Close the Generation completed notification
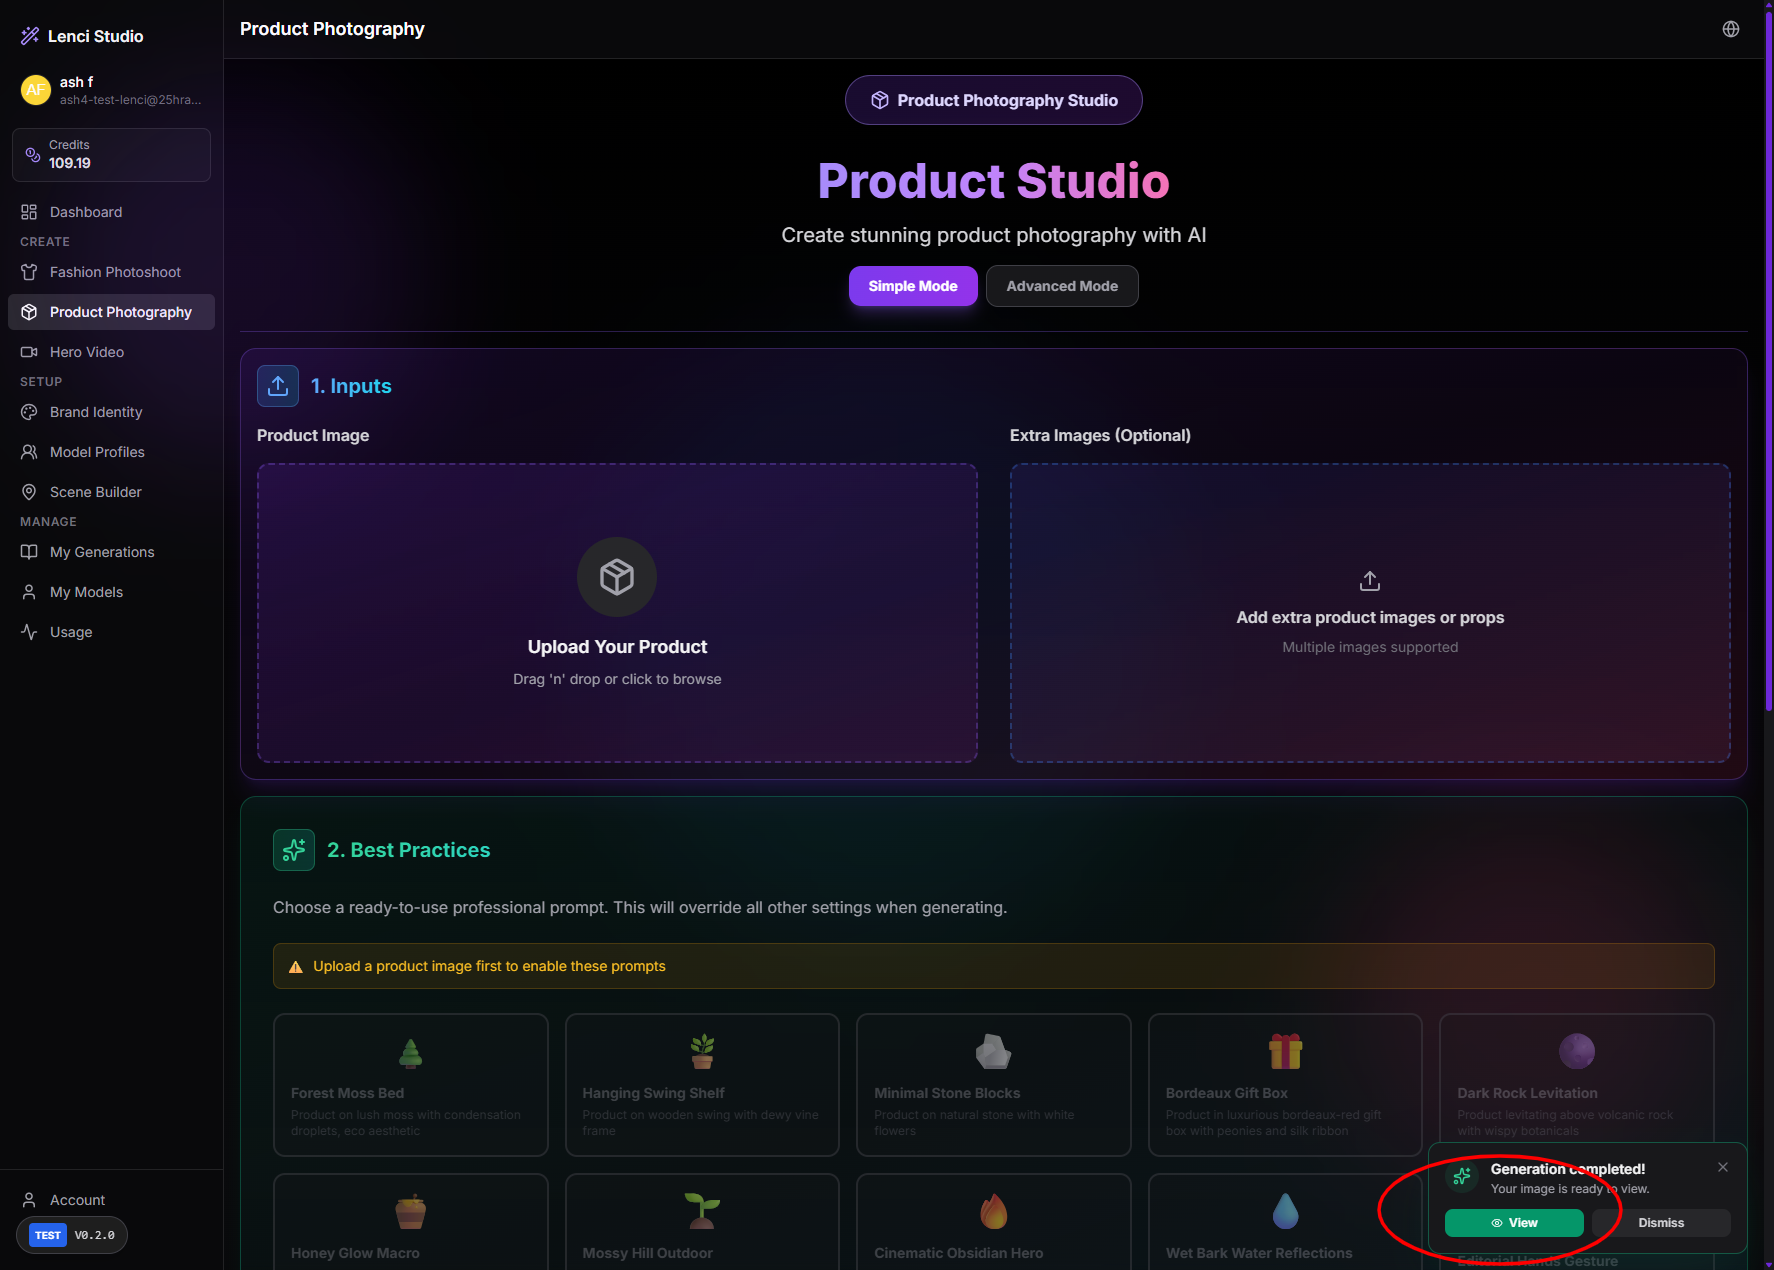The image size is (1774, 1270). [1722, 1167]
